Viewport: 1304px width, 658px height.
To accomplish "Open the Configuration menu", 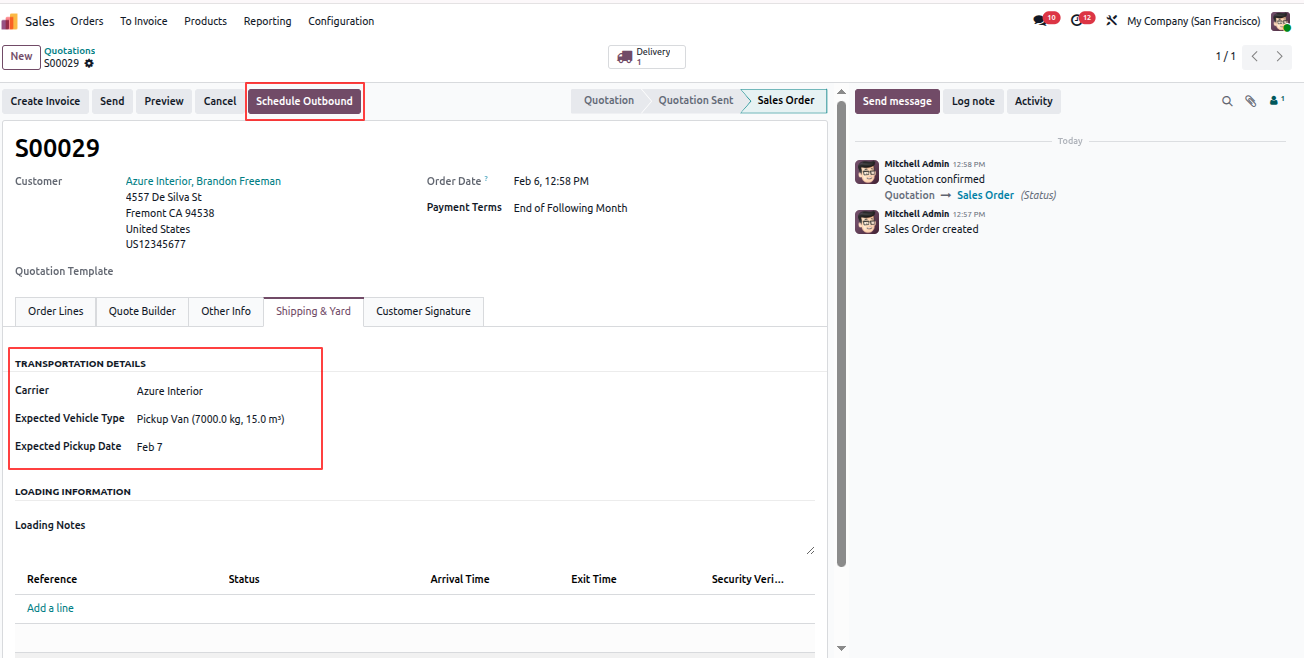I will tap(341, 21).
